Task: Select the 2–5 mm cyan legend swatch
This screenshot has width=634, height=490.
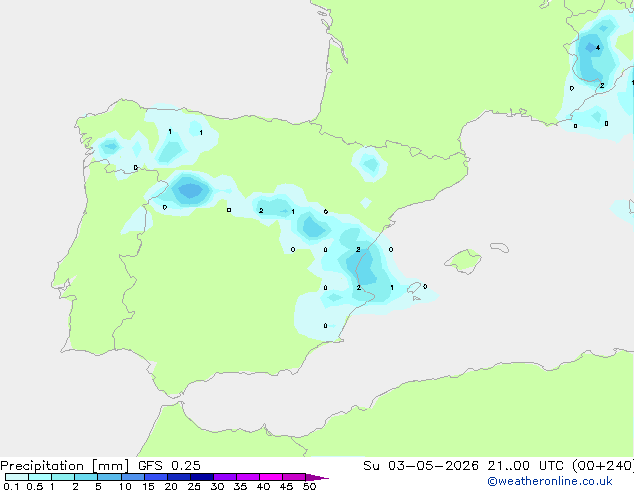Action: [x=87, y=477]
